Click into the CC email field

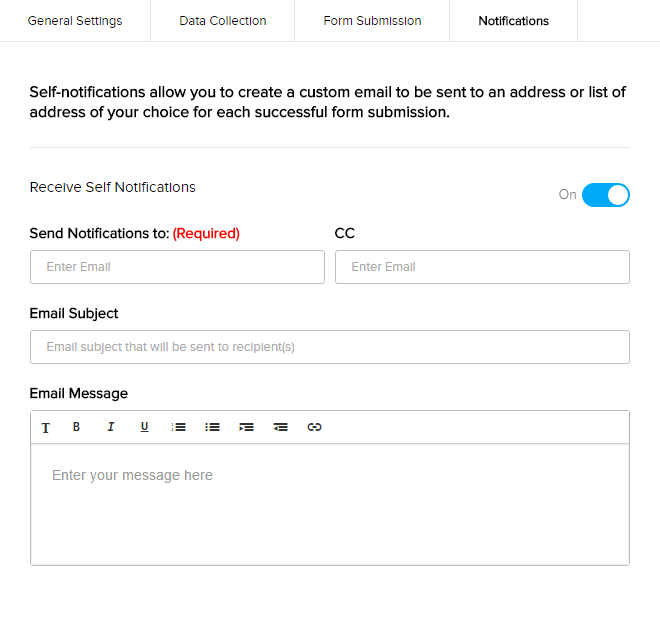(x=482, y=267)
